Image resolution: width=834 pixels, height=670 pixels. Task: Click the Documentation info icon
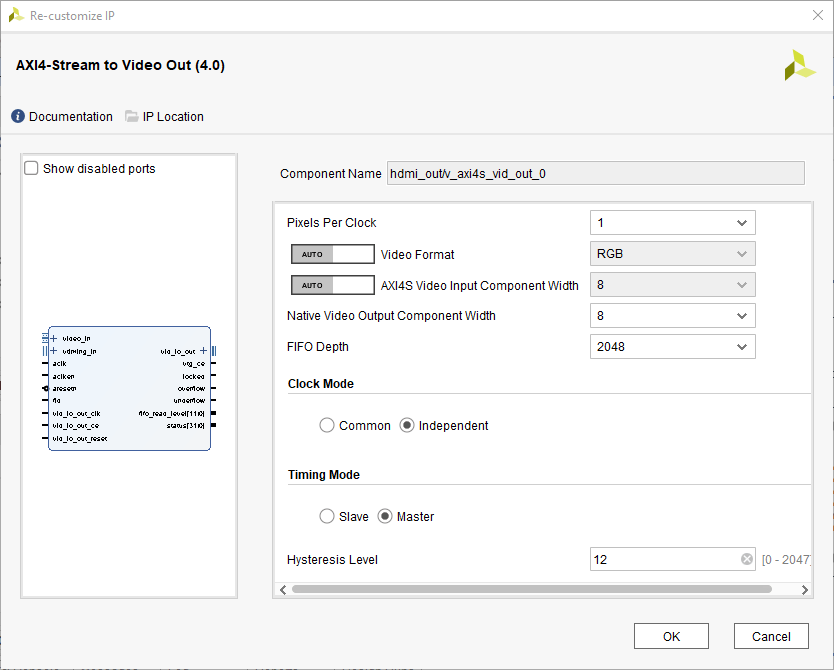[x=18, y=117]
